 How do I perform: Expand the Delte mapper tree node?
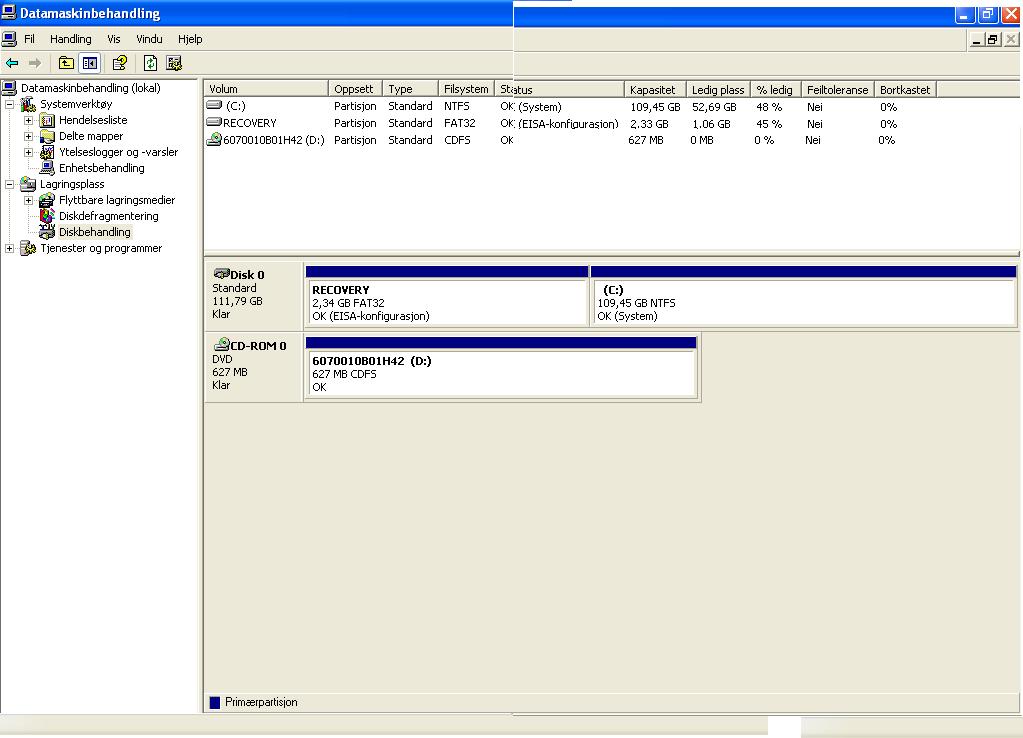coord(29,136)
